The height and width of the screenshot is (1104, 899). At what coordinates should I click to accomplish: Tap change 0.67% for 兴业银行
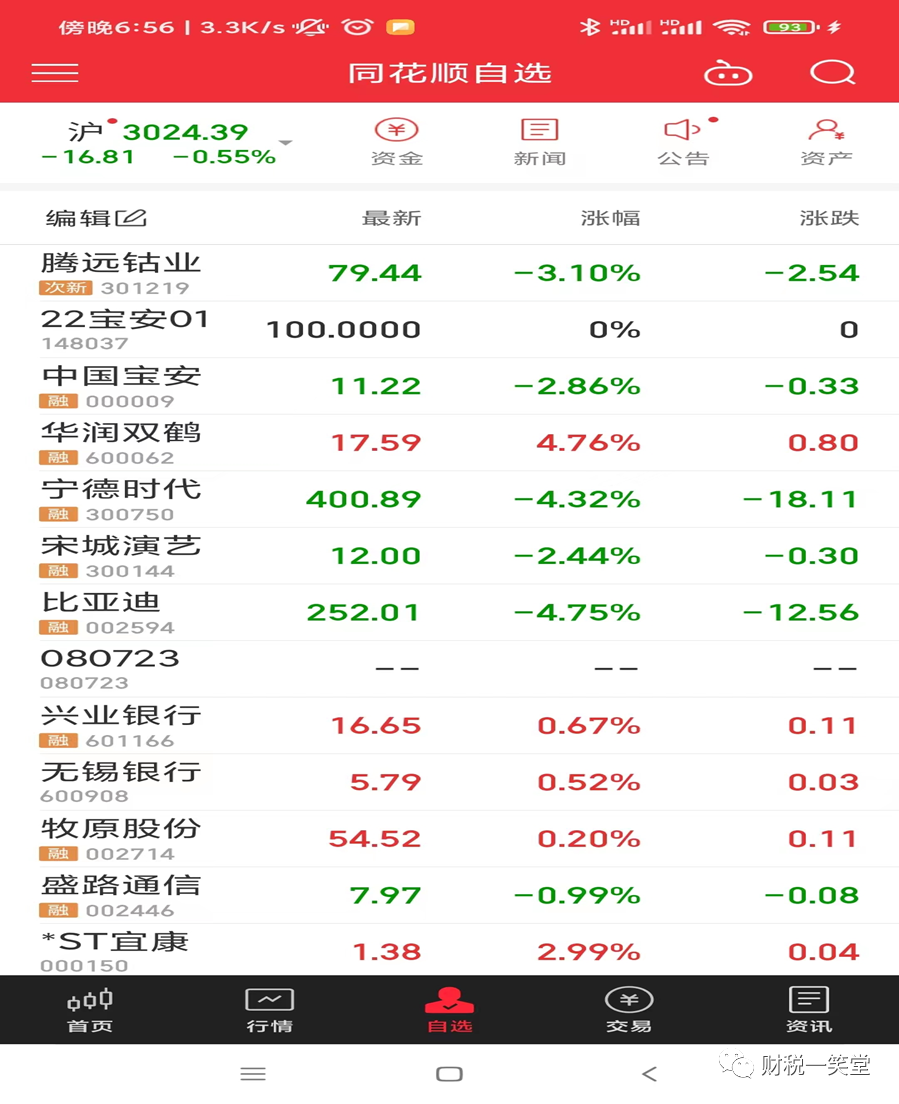tap(589, 726)
